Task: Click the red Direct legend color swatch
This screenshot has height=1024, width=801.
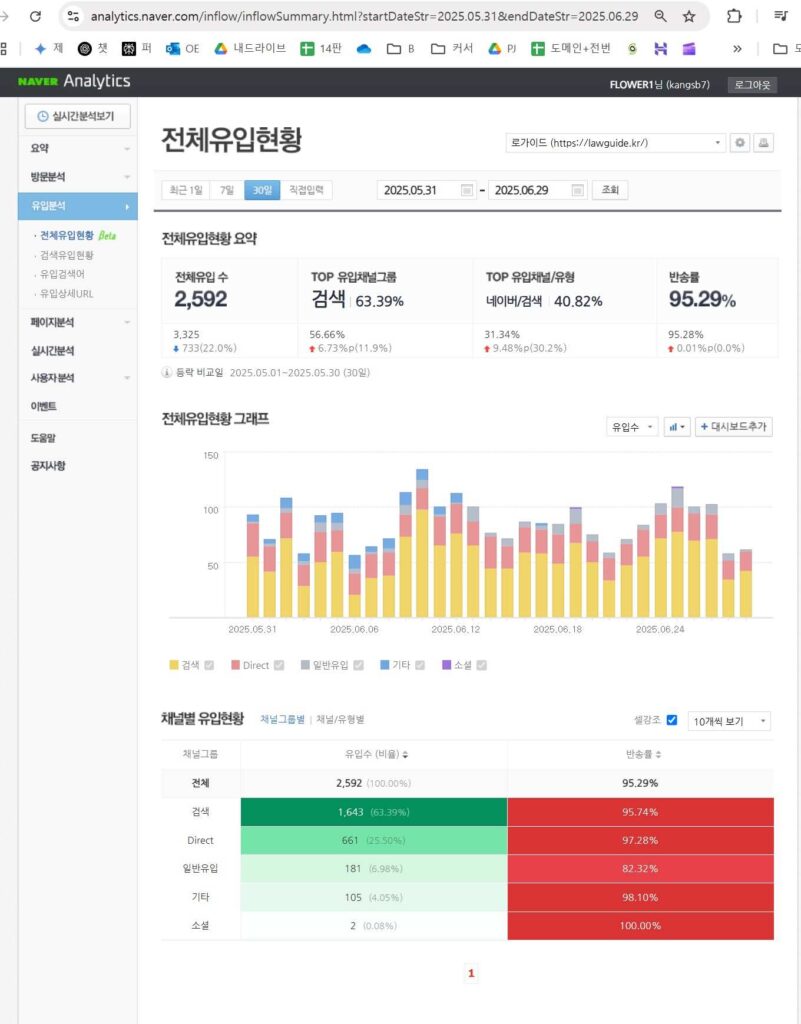Action: click(235, 665)
